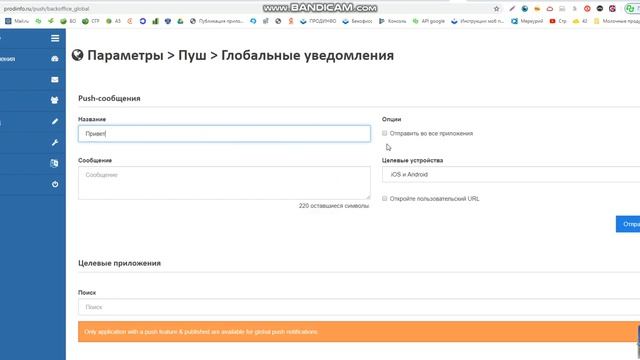Image resolution: width=640 pixels, height=360 pixels.
Task: Open the API google bookmark
Action: tap(429, 21)
